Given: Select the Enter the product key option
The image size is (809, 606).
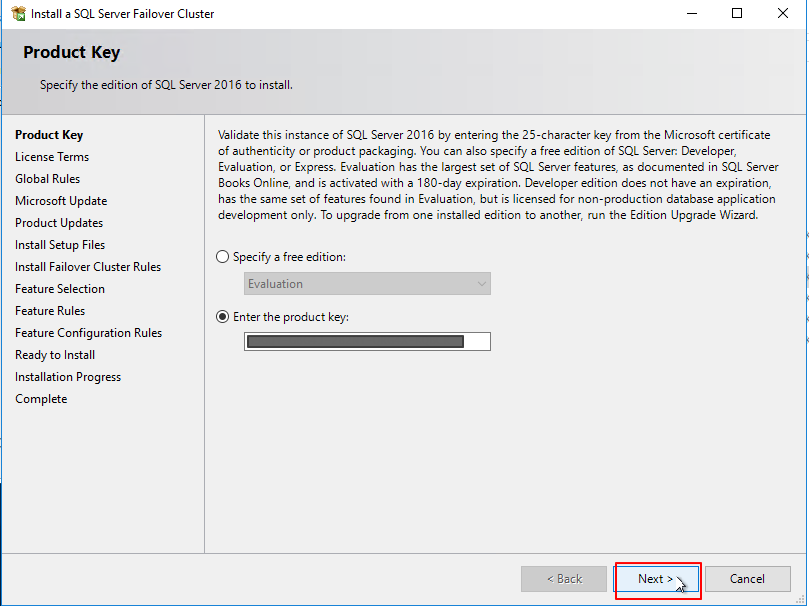Looking at the screenshot, I should [221, 316].
